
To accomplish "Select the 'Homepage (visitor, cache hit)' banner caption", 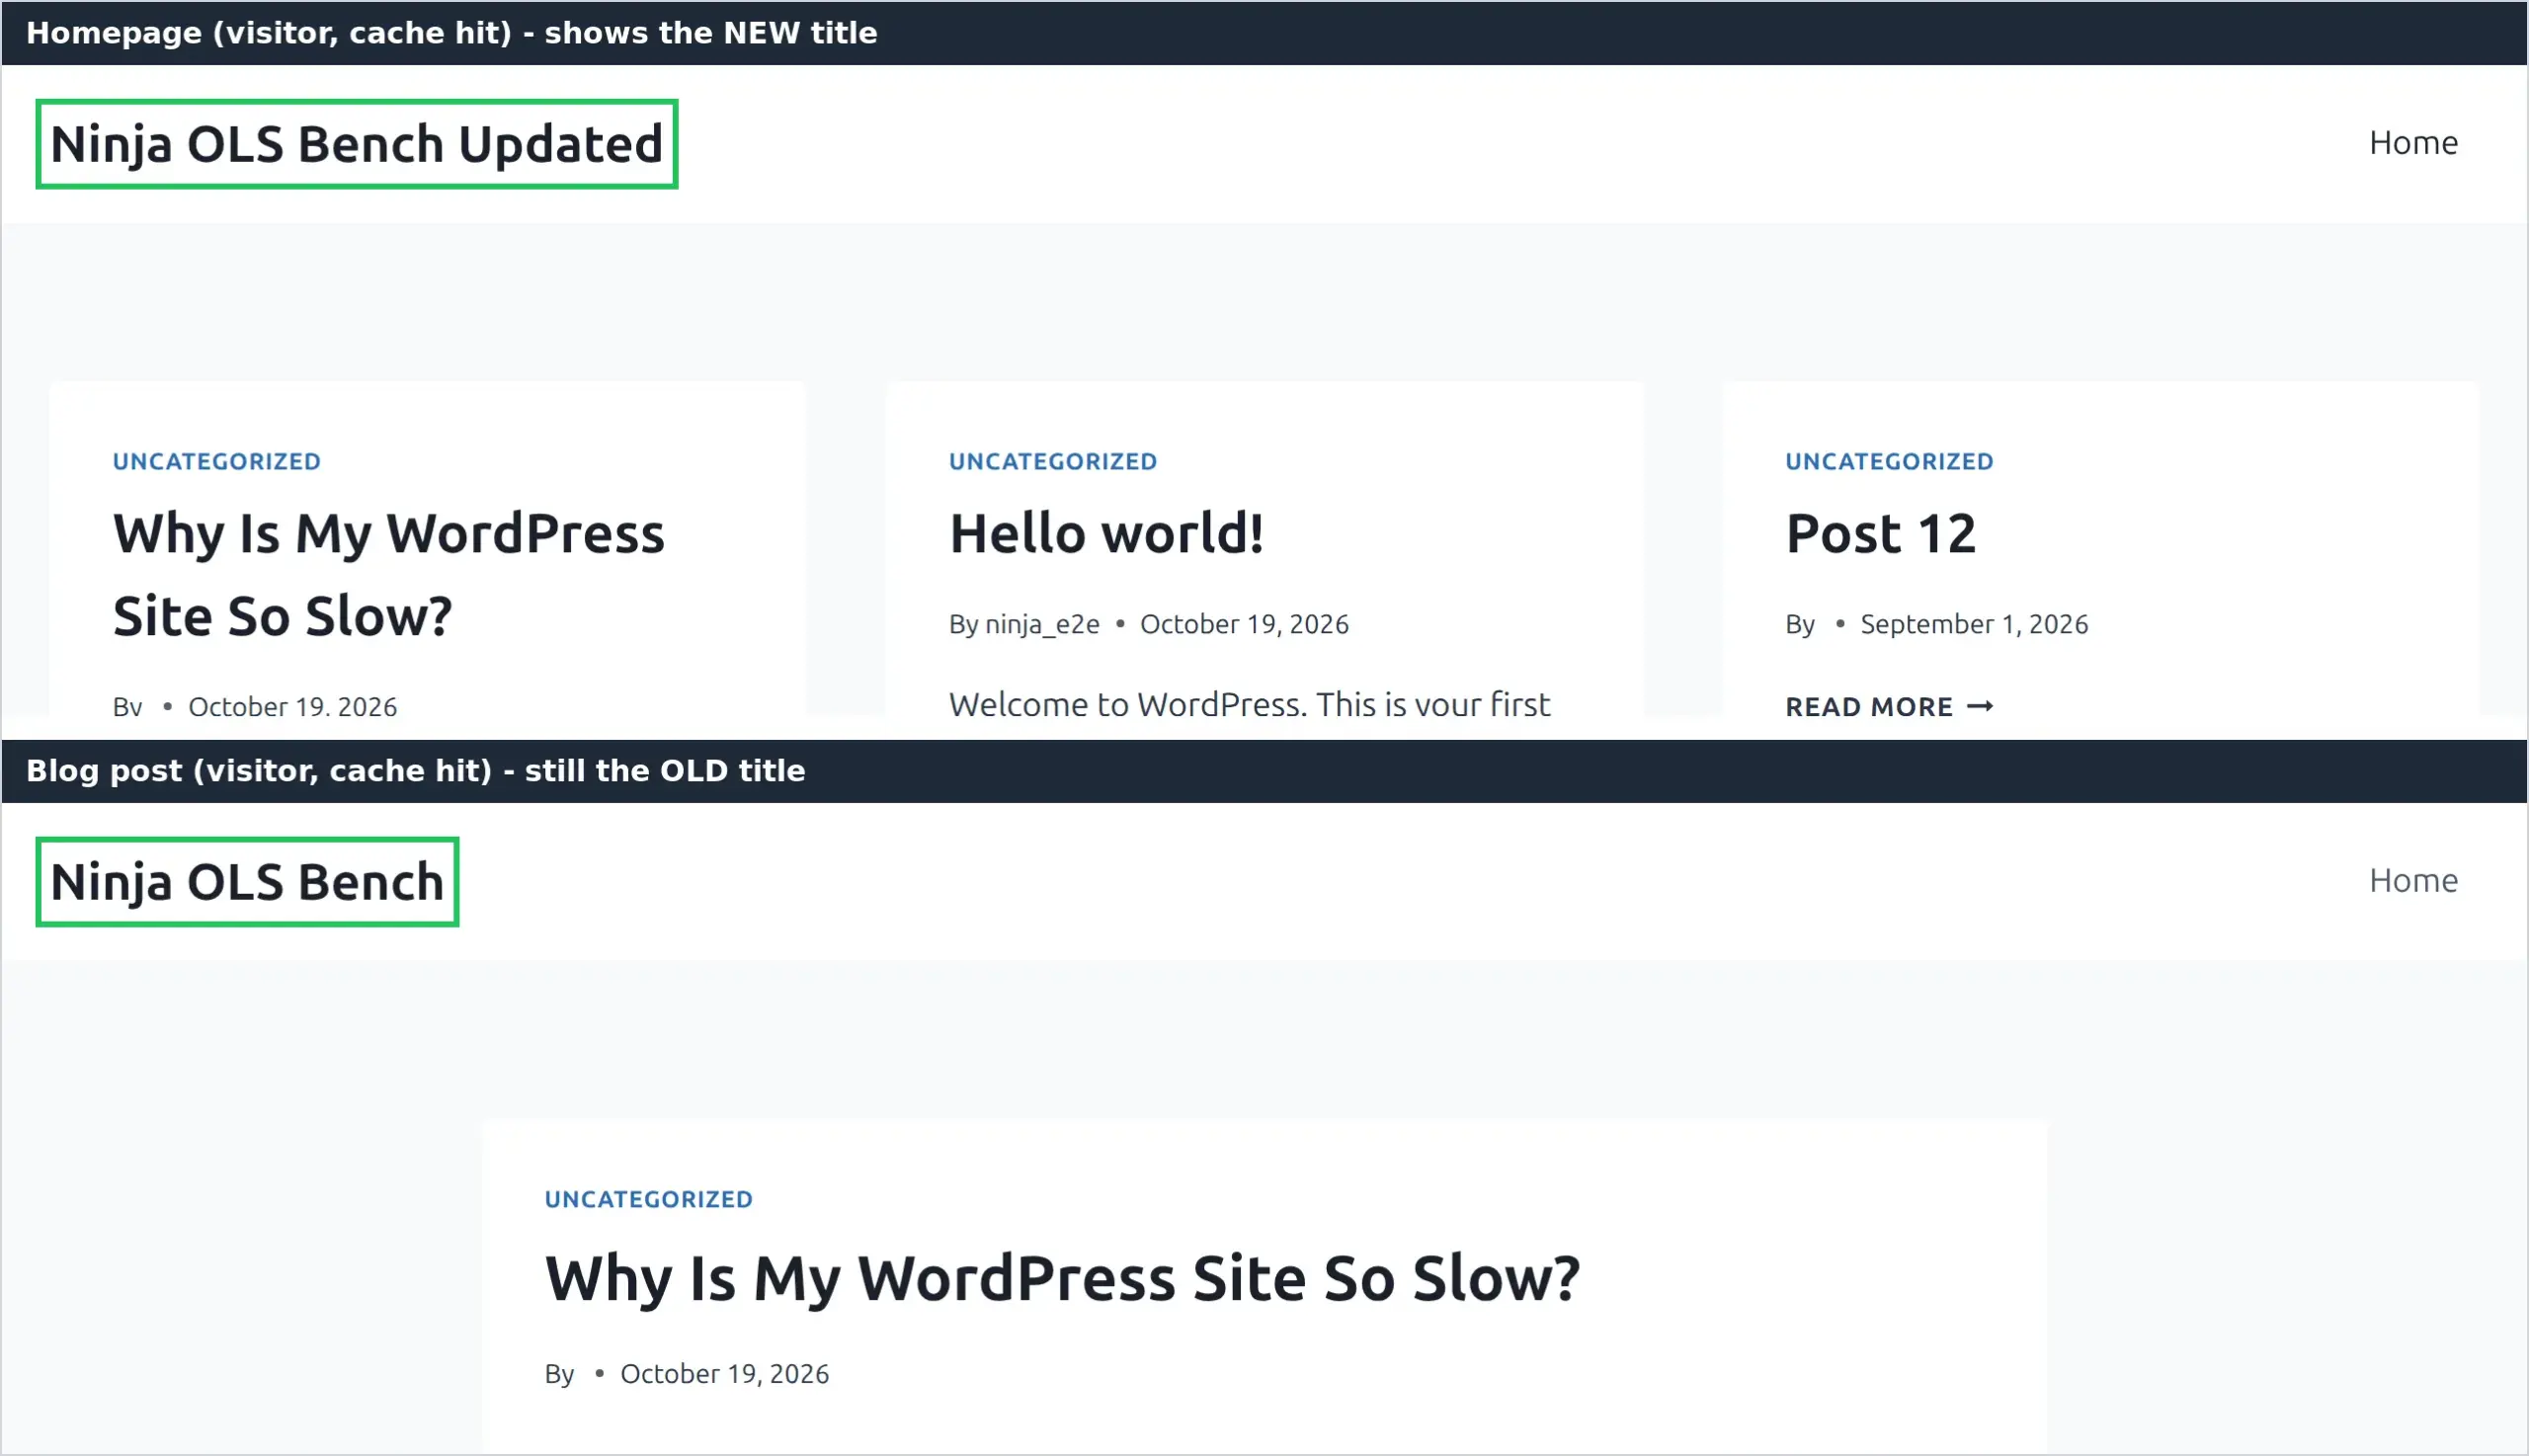I will (x=452, y=33).
